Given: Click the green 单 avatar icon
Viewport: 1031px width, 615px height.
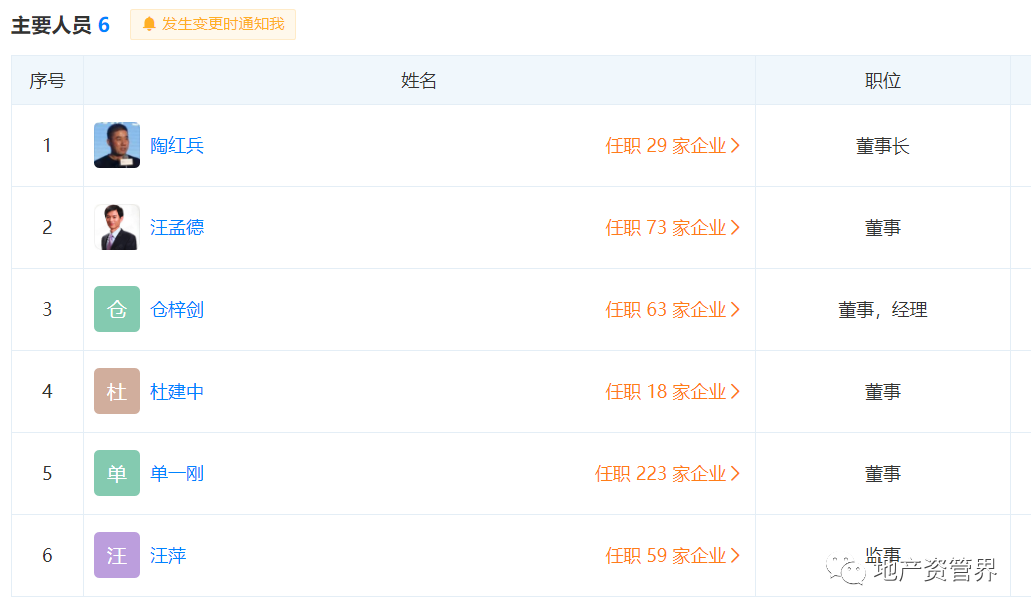Looking at the screenshot, I should pos(117,474).
